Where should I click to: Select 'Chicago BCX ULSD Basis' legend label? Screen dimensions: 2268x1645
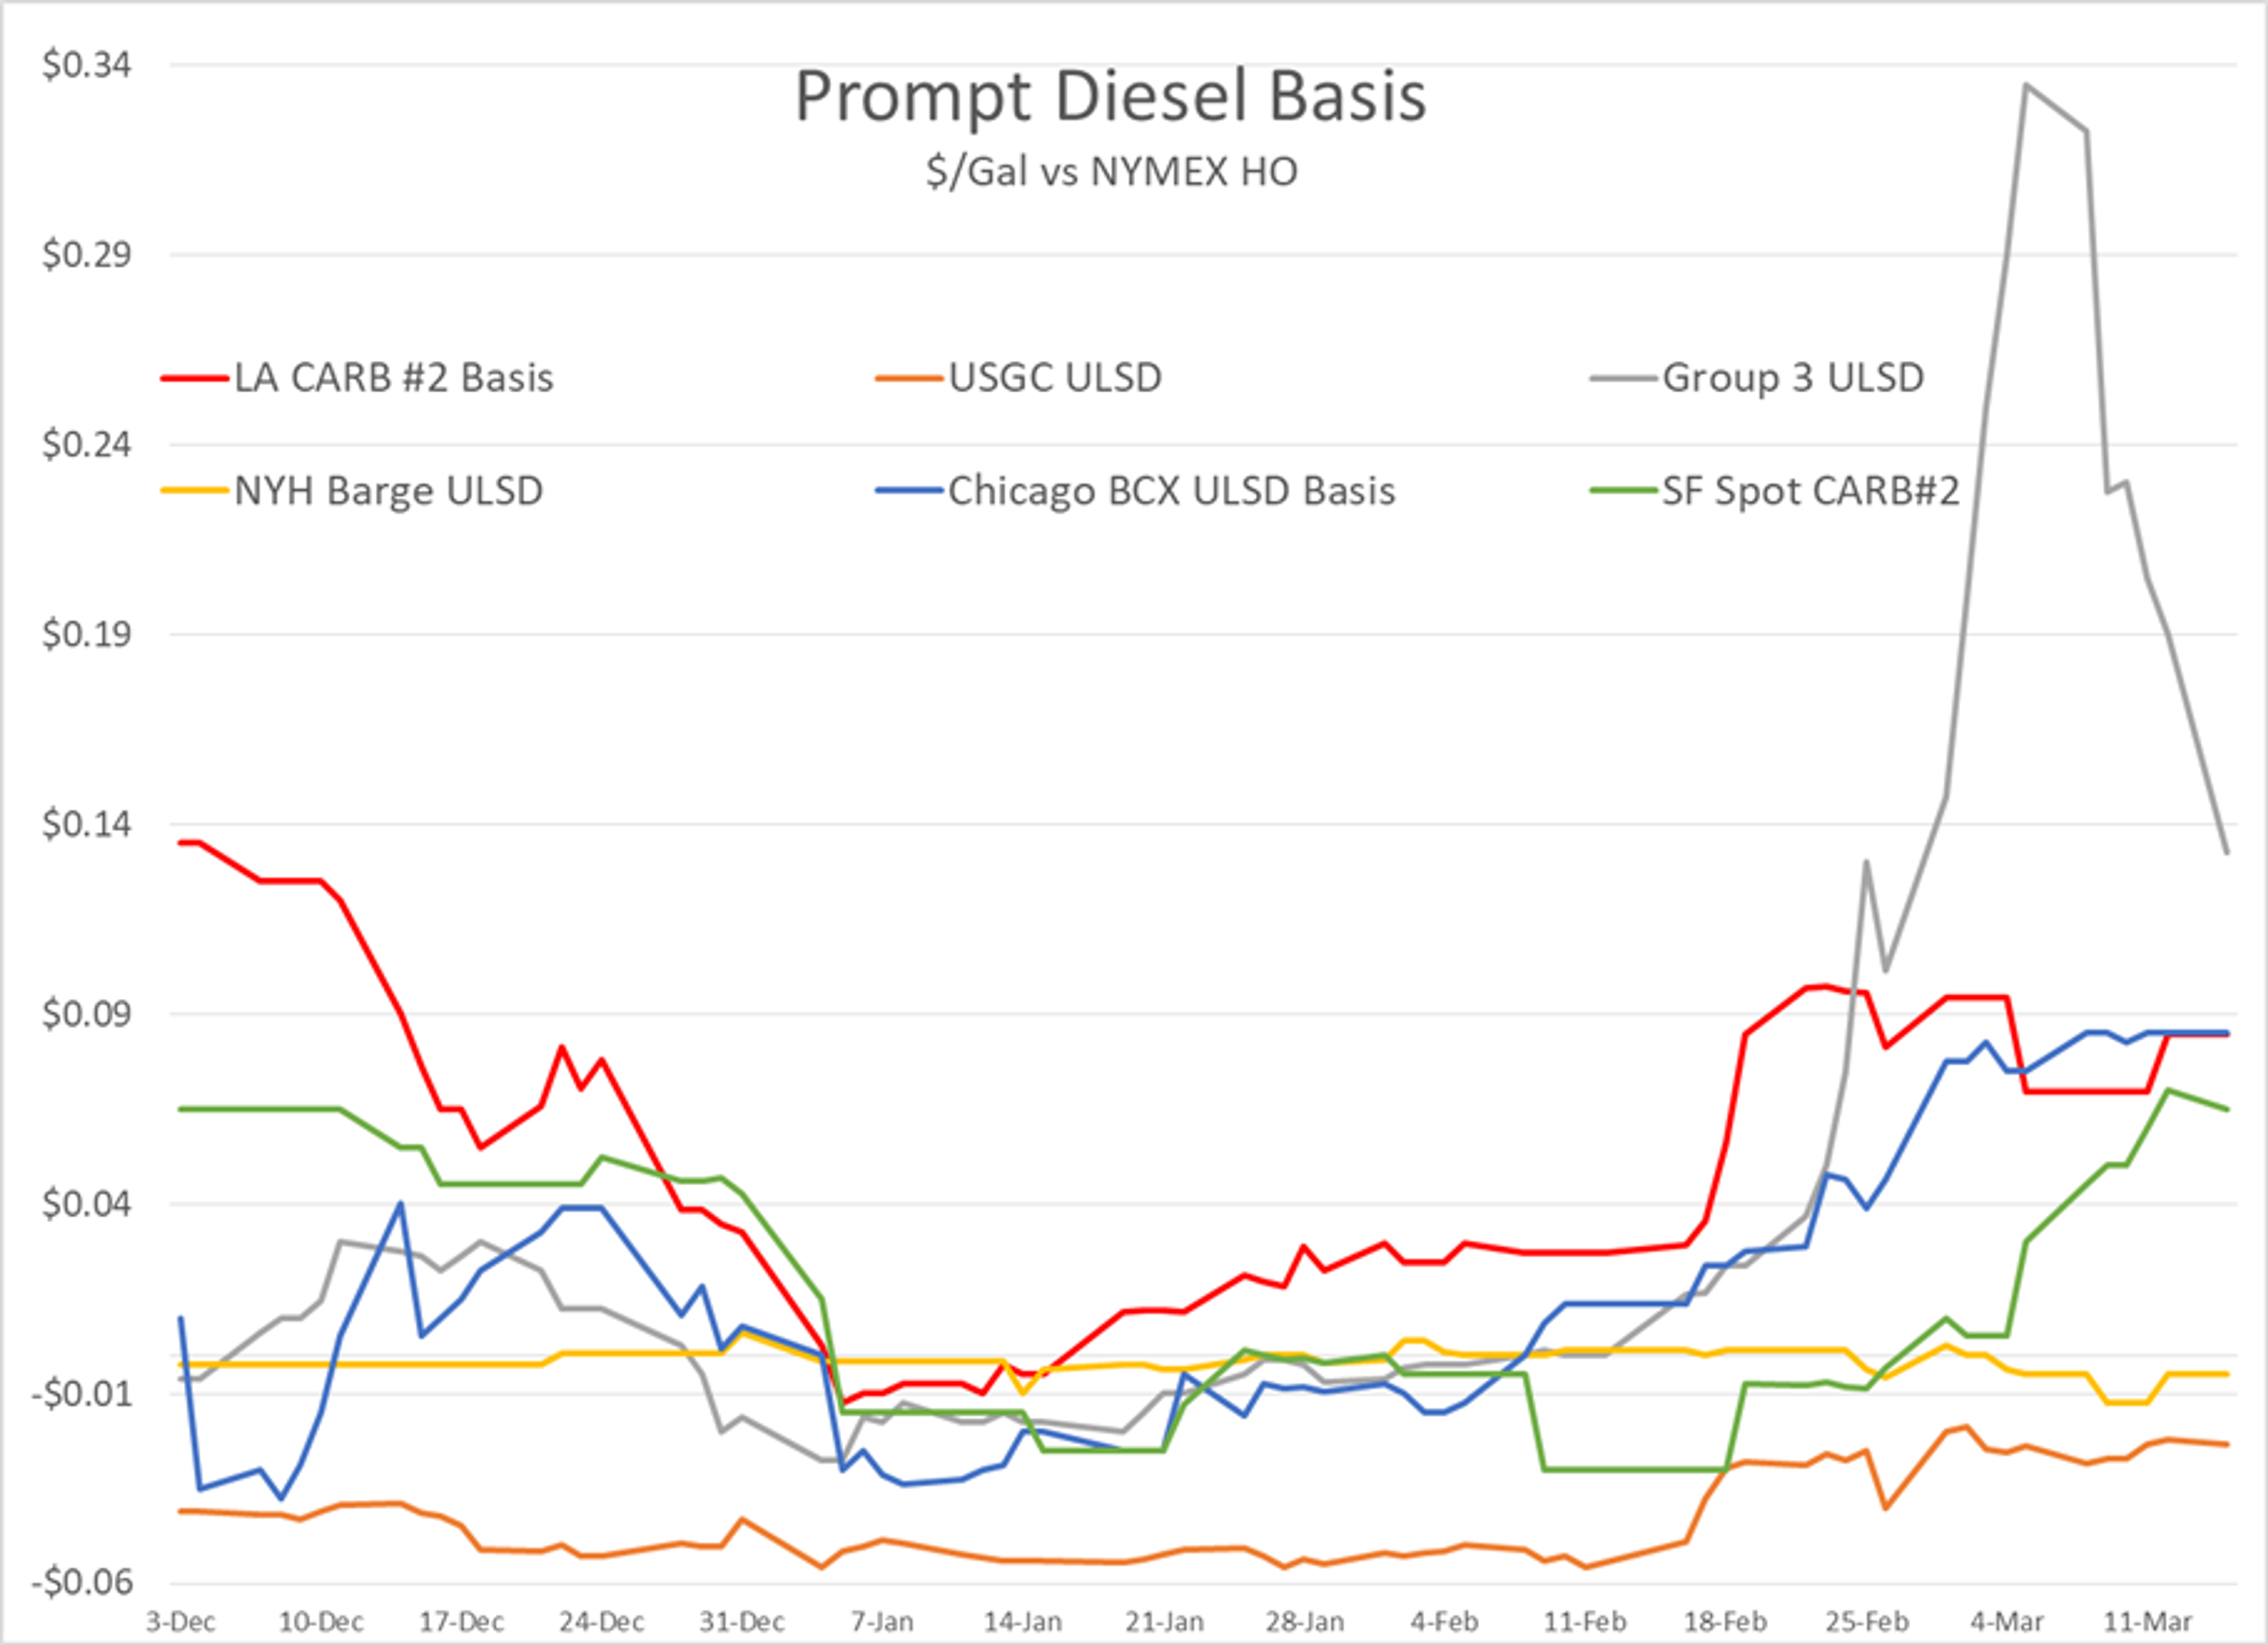click(x=1172, y=491)
